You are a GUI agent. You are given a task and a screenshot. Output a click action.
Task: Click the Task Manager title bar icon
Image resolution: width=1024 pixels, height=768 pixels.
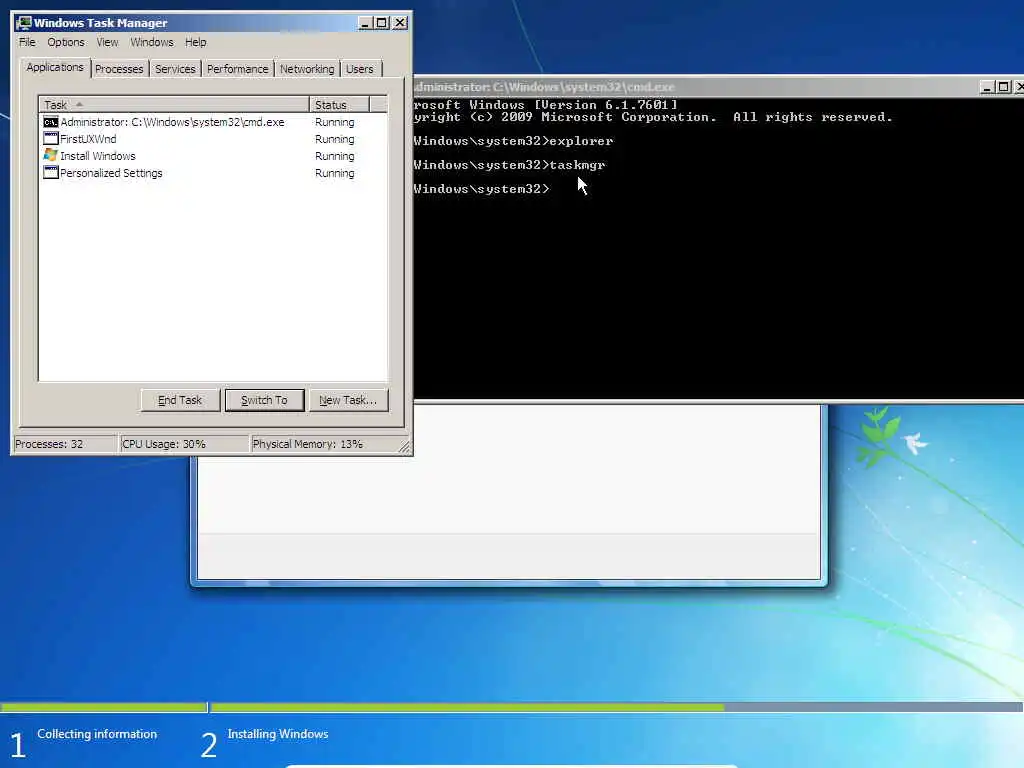[24, 23]
